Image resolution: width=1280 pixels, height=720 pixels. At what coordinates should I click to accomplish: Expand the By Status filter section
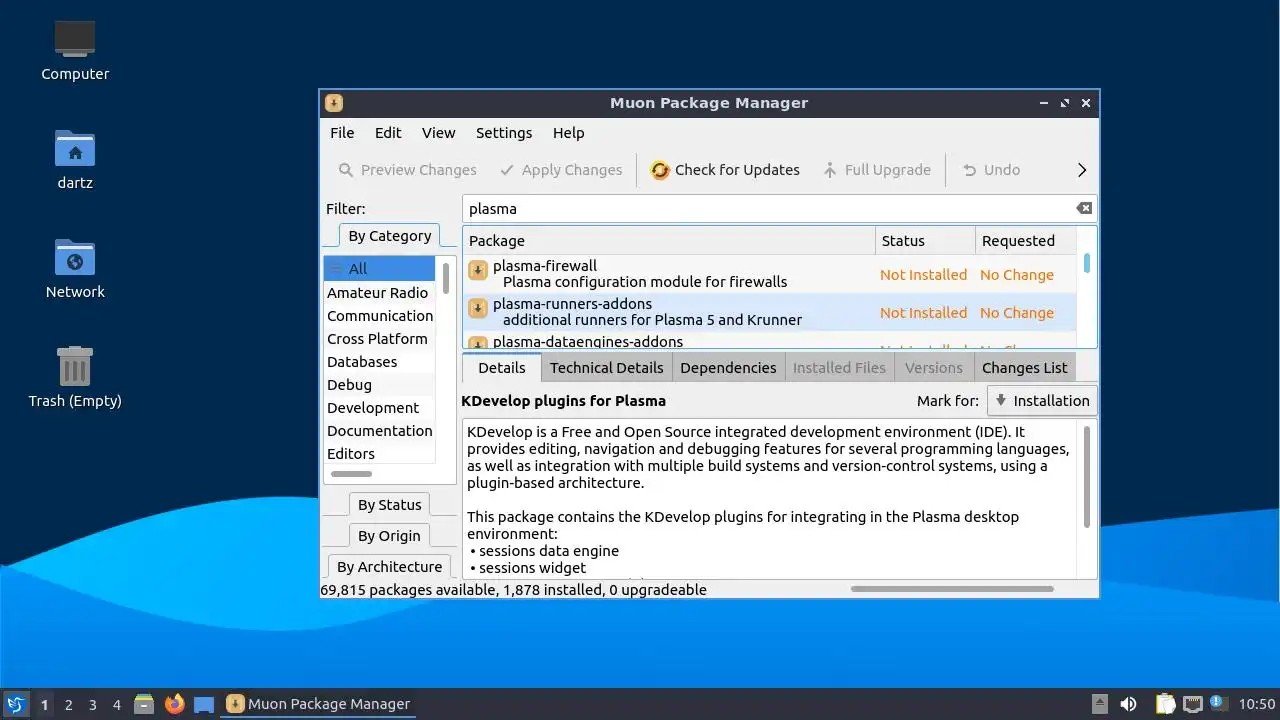(x=389, y=505)
